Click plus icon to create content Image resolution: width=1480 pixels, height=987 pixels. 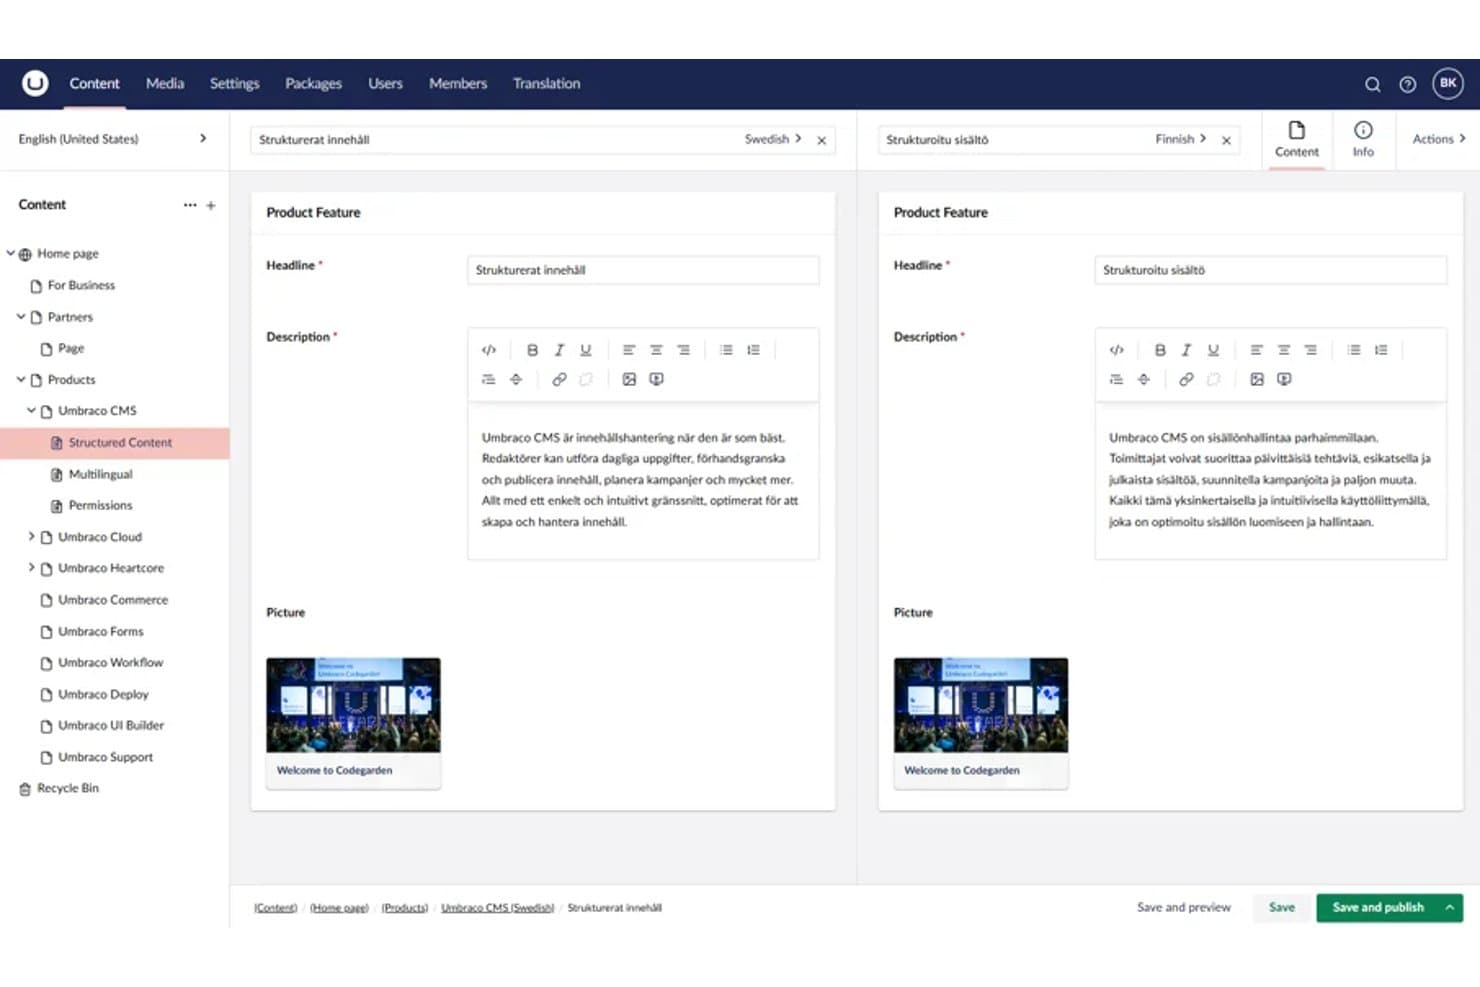point(211,205)
